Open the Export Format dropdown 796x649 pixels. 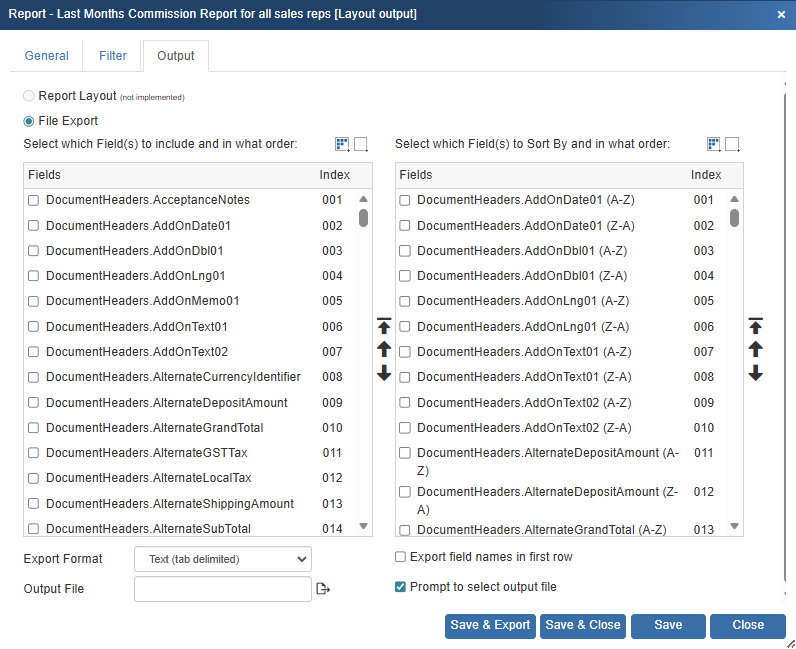pyautogui.click(x=223, y=559)
